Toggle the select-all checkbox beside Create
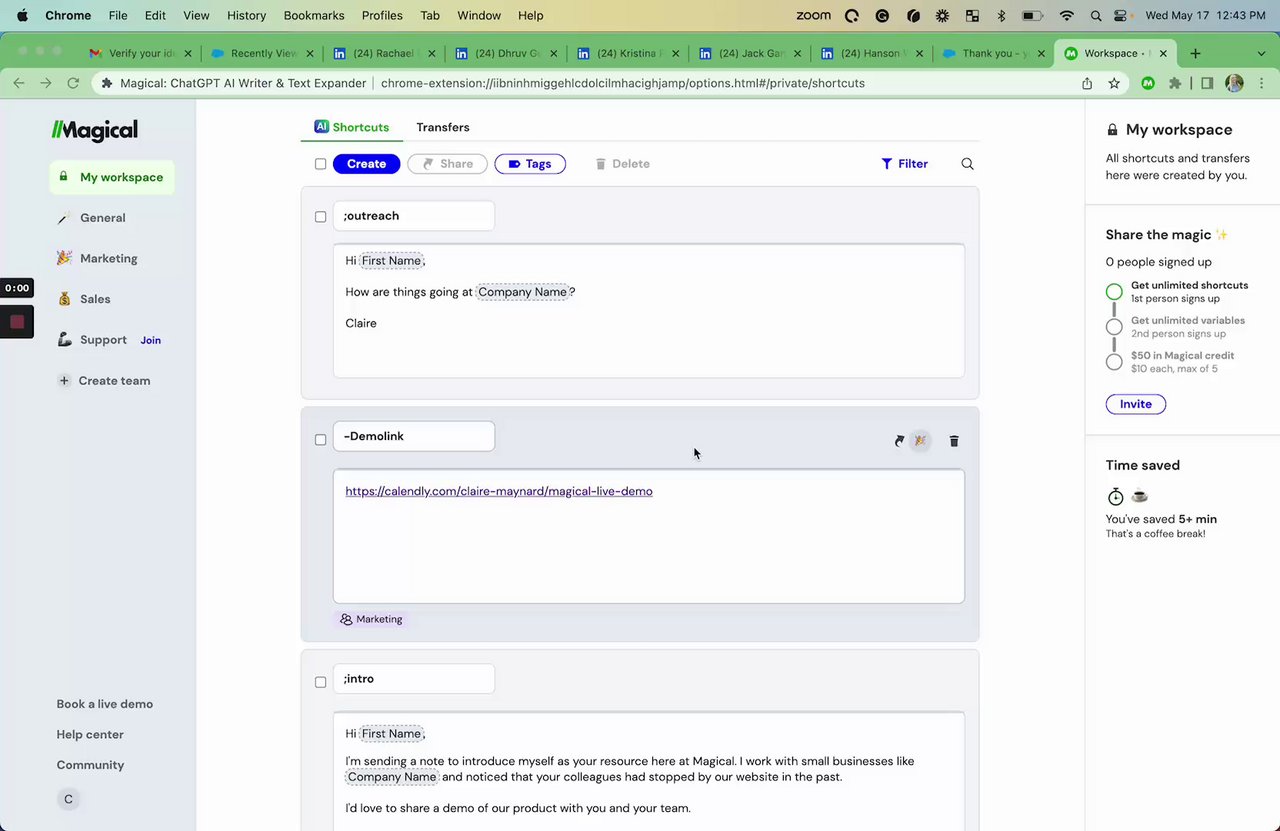Screen dimensions: 1280x831 (320, 164)
